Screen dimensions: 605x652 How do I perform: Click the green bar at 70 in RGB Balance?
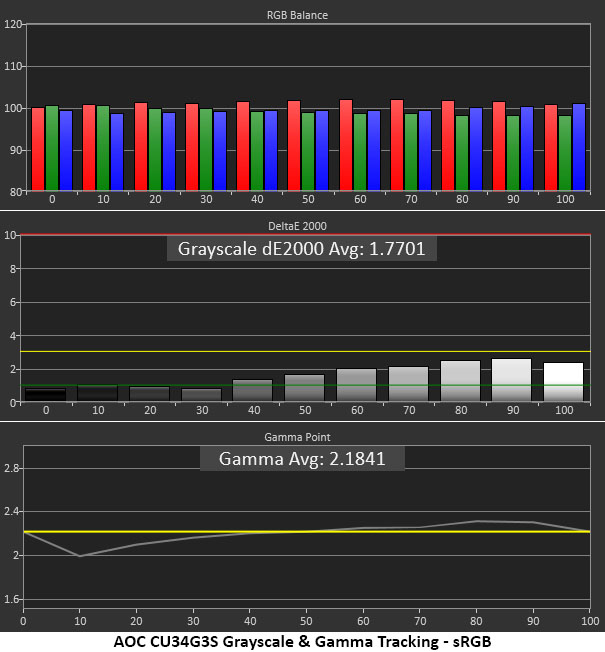(411, 152)
